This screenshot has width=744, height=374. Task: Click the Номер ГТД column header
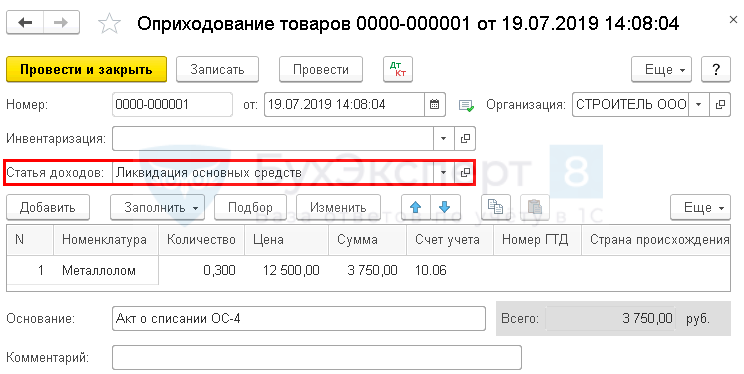538,240
